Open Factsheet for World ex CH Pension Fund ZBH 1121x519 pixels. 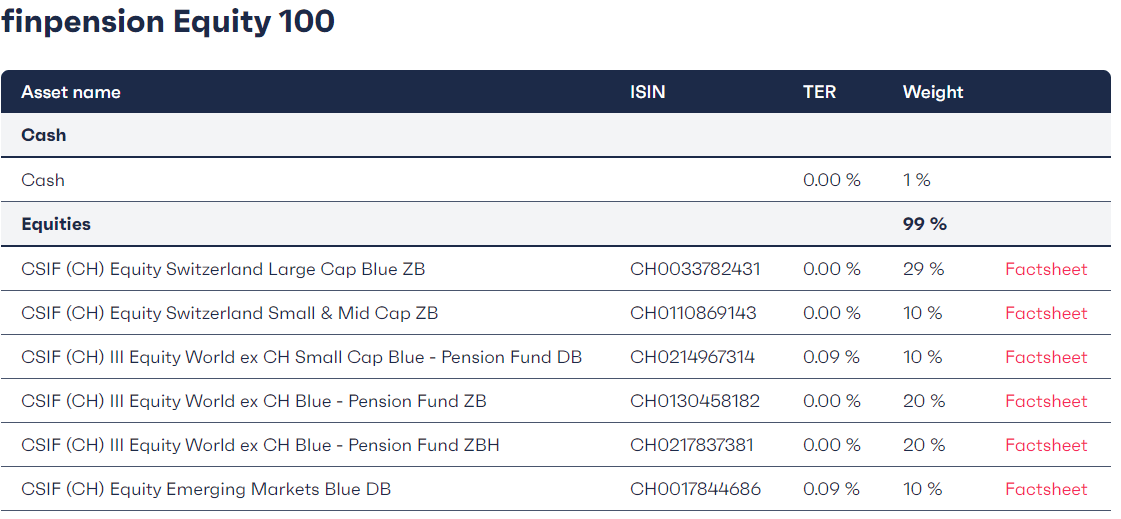click(x=1046, y=445)
